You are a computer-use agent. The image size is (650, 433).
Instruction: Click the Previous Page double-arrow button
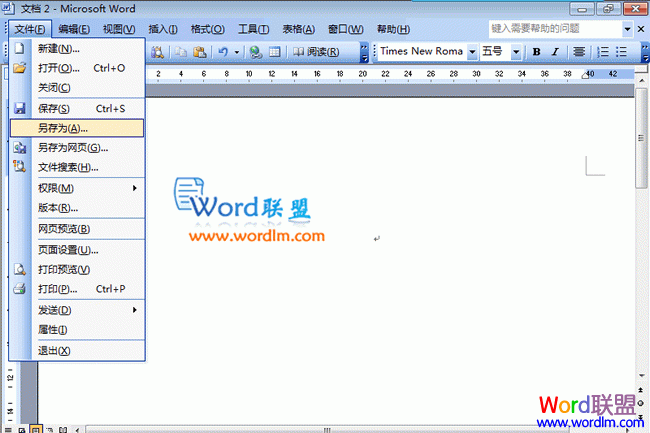pyautogui.click(x=641, y=390)
